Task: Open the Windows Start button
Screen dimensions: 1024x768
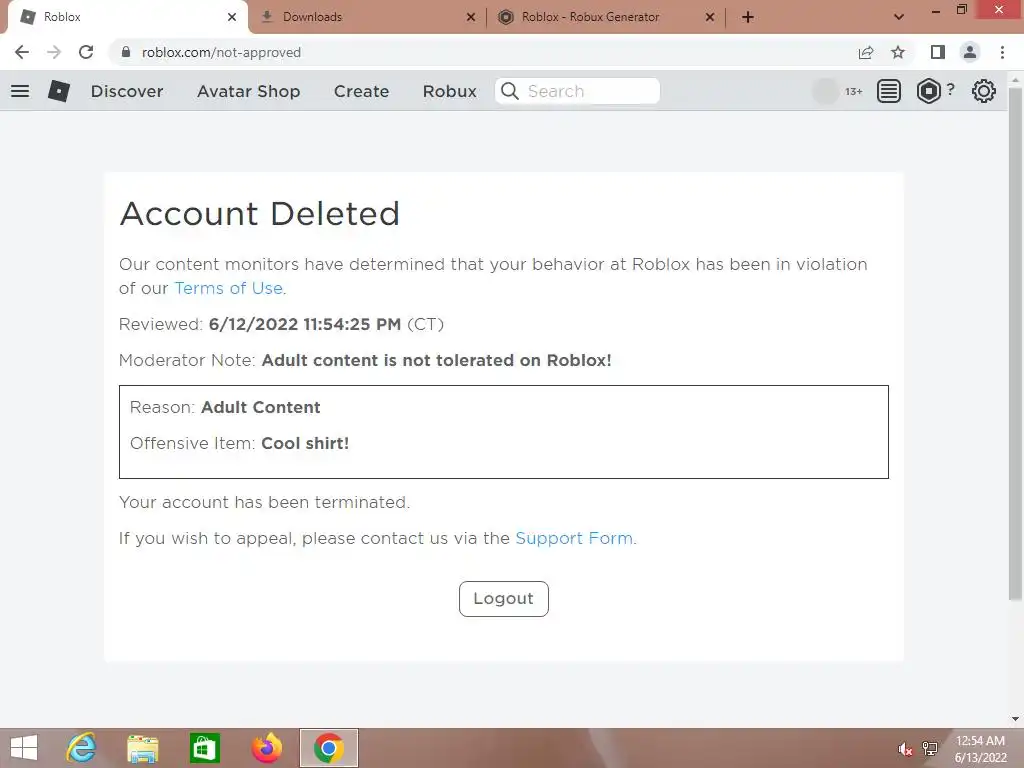Action: point(24,748)
